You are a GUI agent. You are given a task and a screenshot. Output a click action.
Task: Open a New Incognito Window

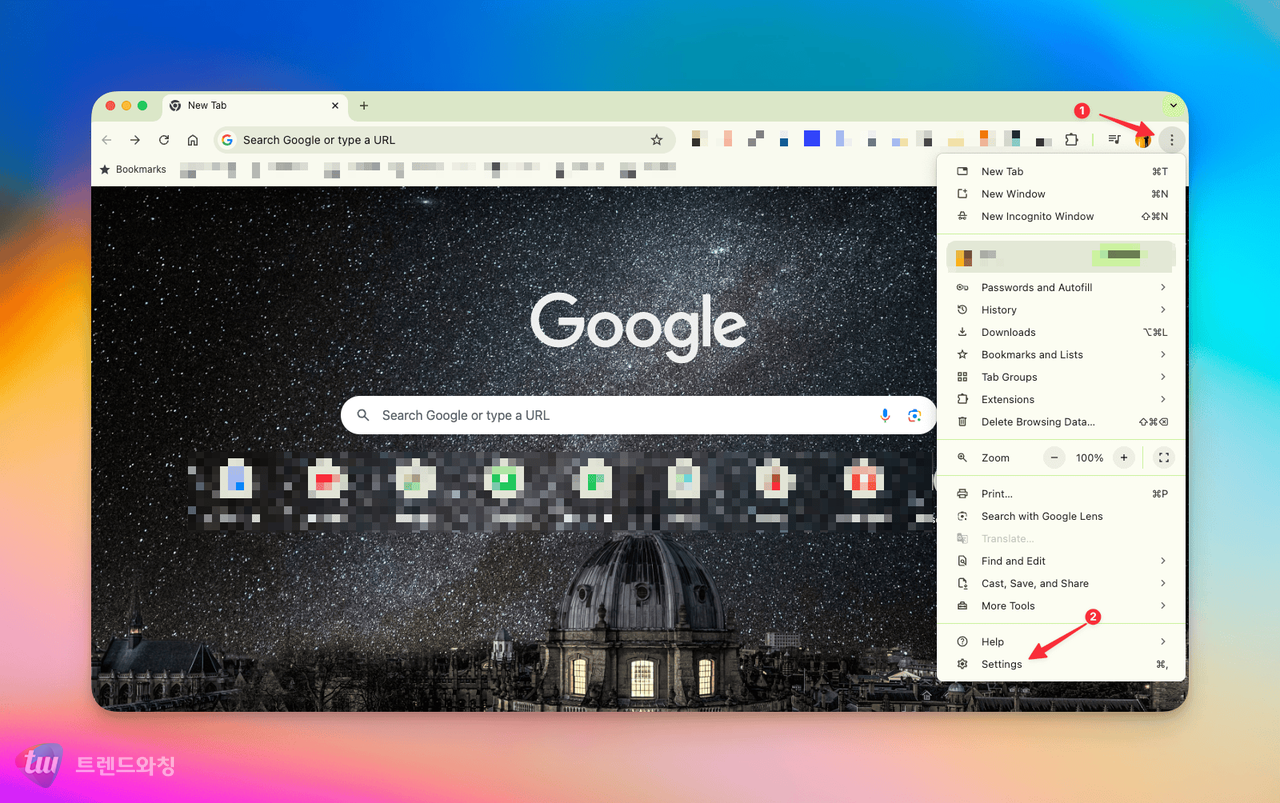click(1062, 216)
